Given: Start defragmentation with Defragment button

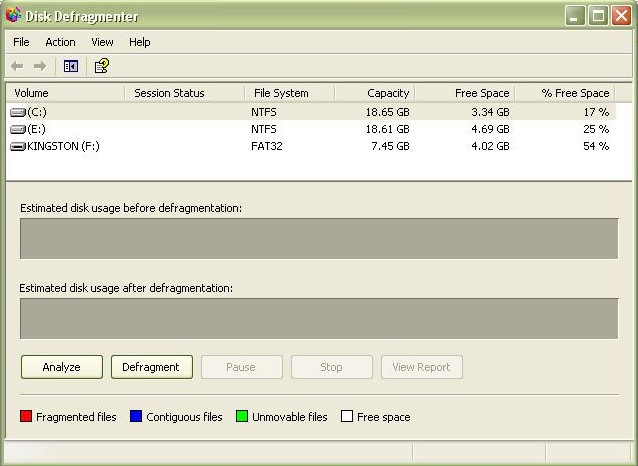Looking at the screenshot, I should 151,367.
